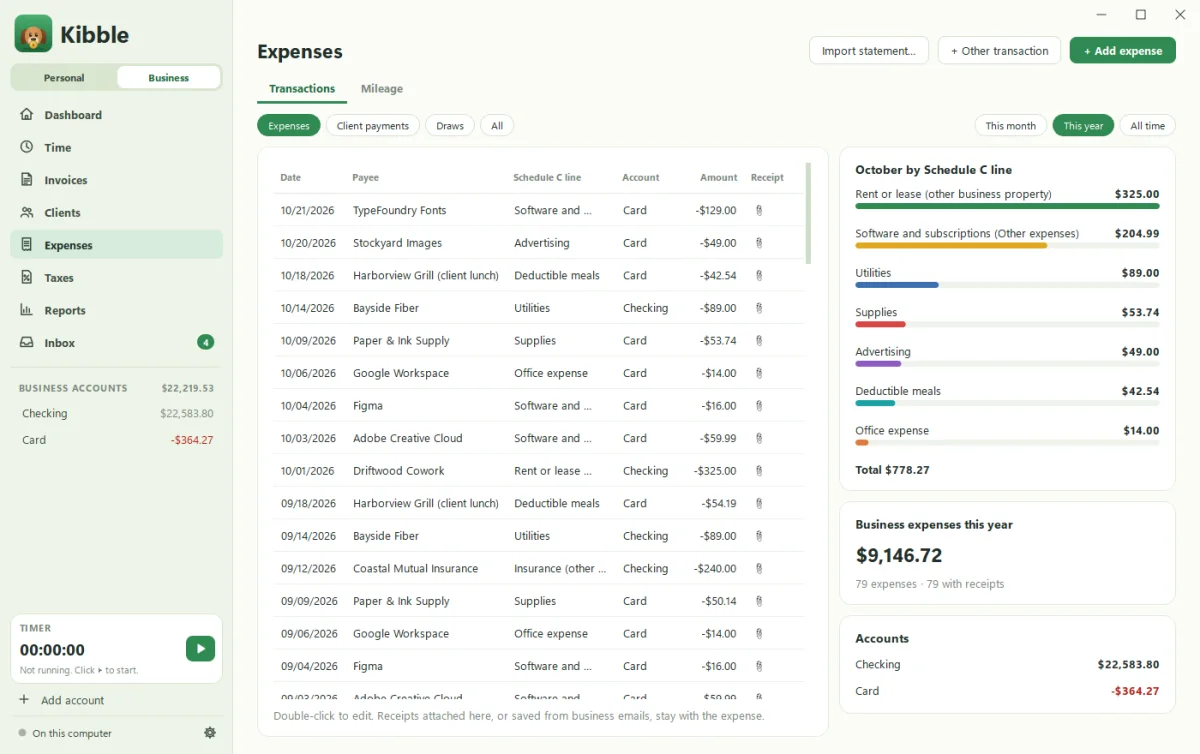The height and width of the screenshot is (754, 1200).
Task: Open Clients via the people icon
Action: pos(27,212)
